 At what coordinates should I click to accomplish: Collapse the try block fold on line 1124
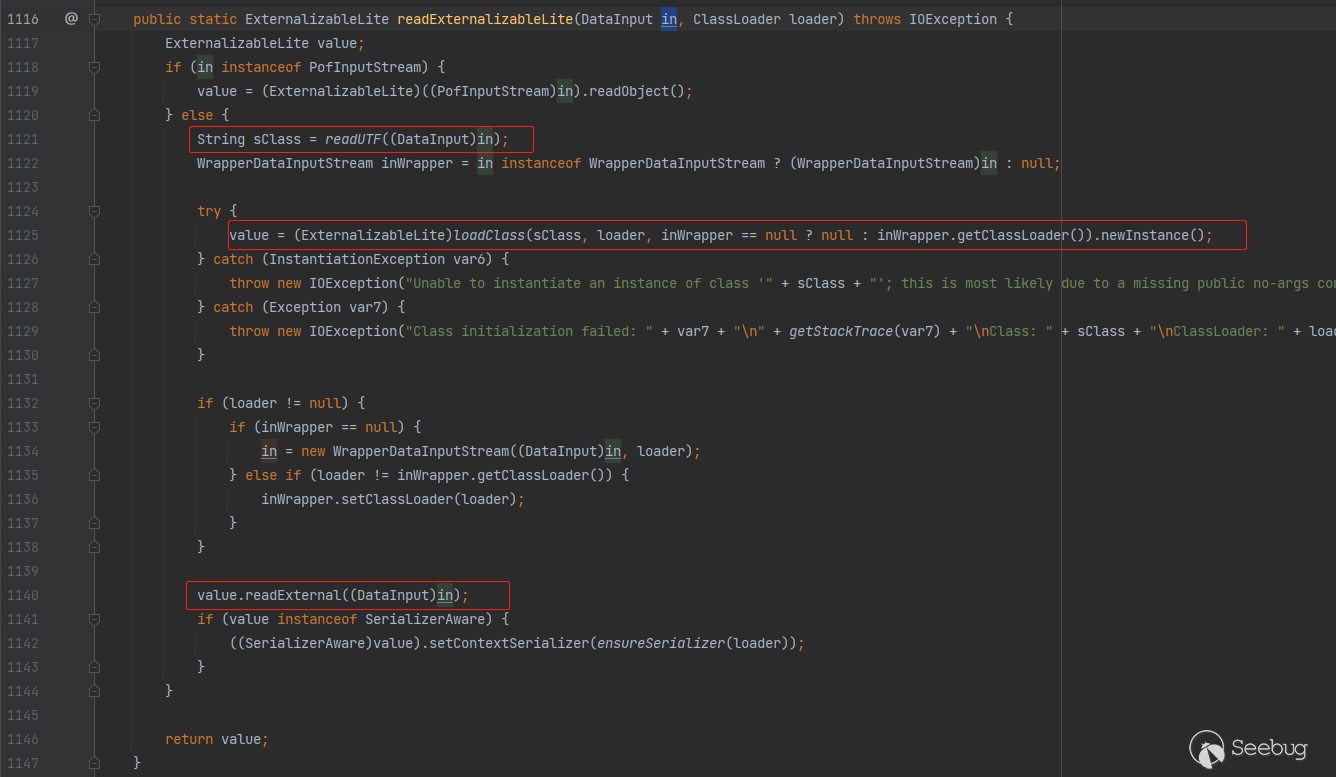click(94, 211)
